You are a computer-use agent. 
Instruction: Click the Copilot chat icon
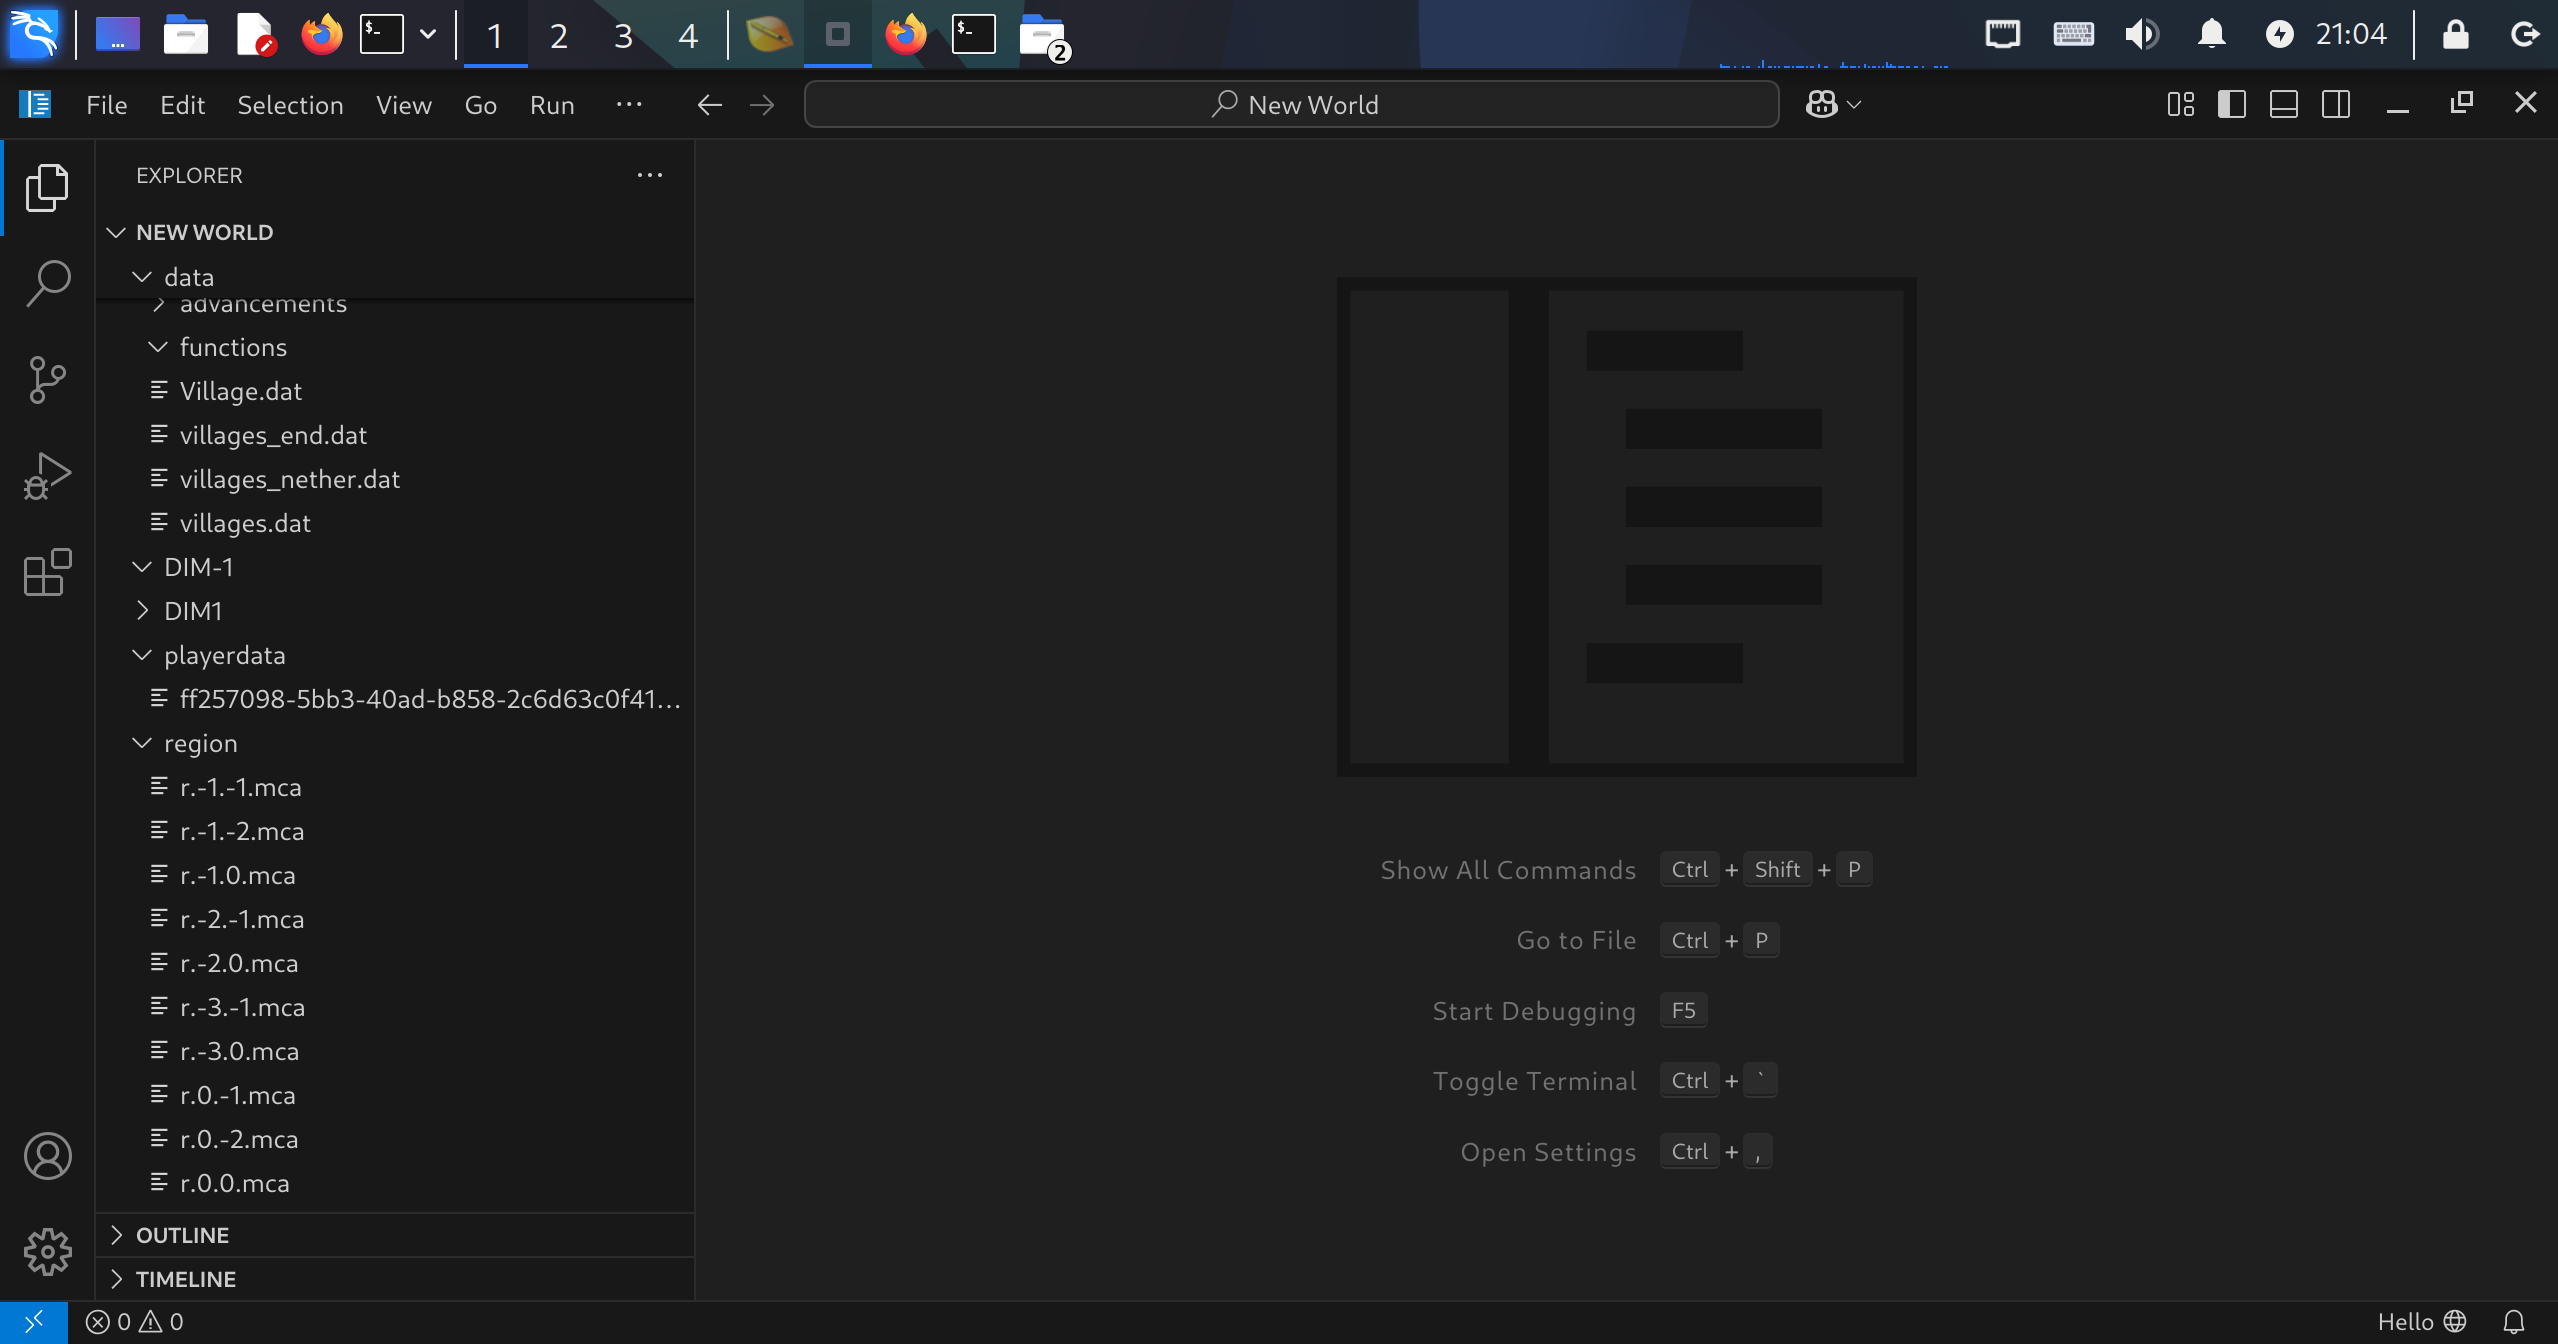1821,104
